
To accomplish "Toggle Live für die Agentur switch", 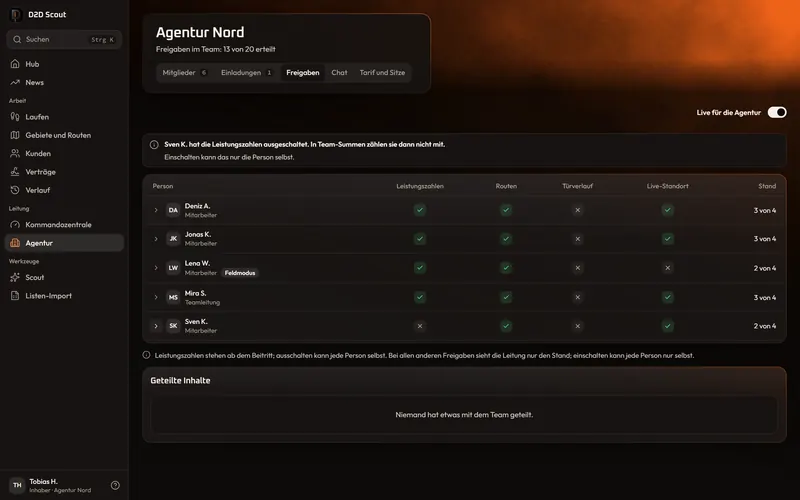I will (x=777, y=112).
